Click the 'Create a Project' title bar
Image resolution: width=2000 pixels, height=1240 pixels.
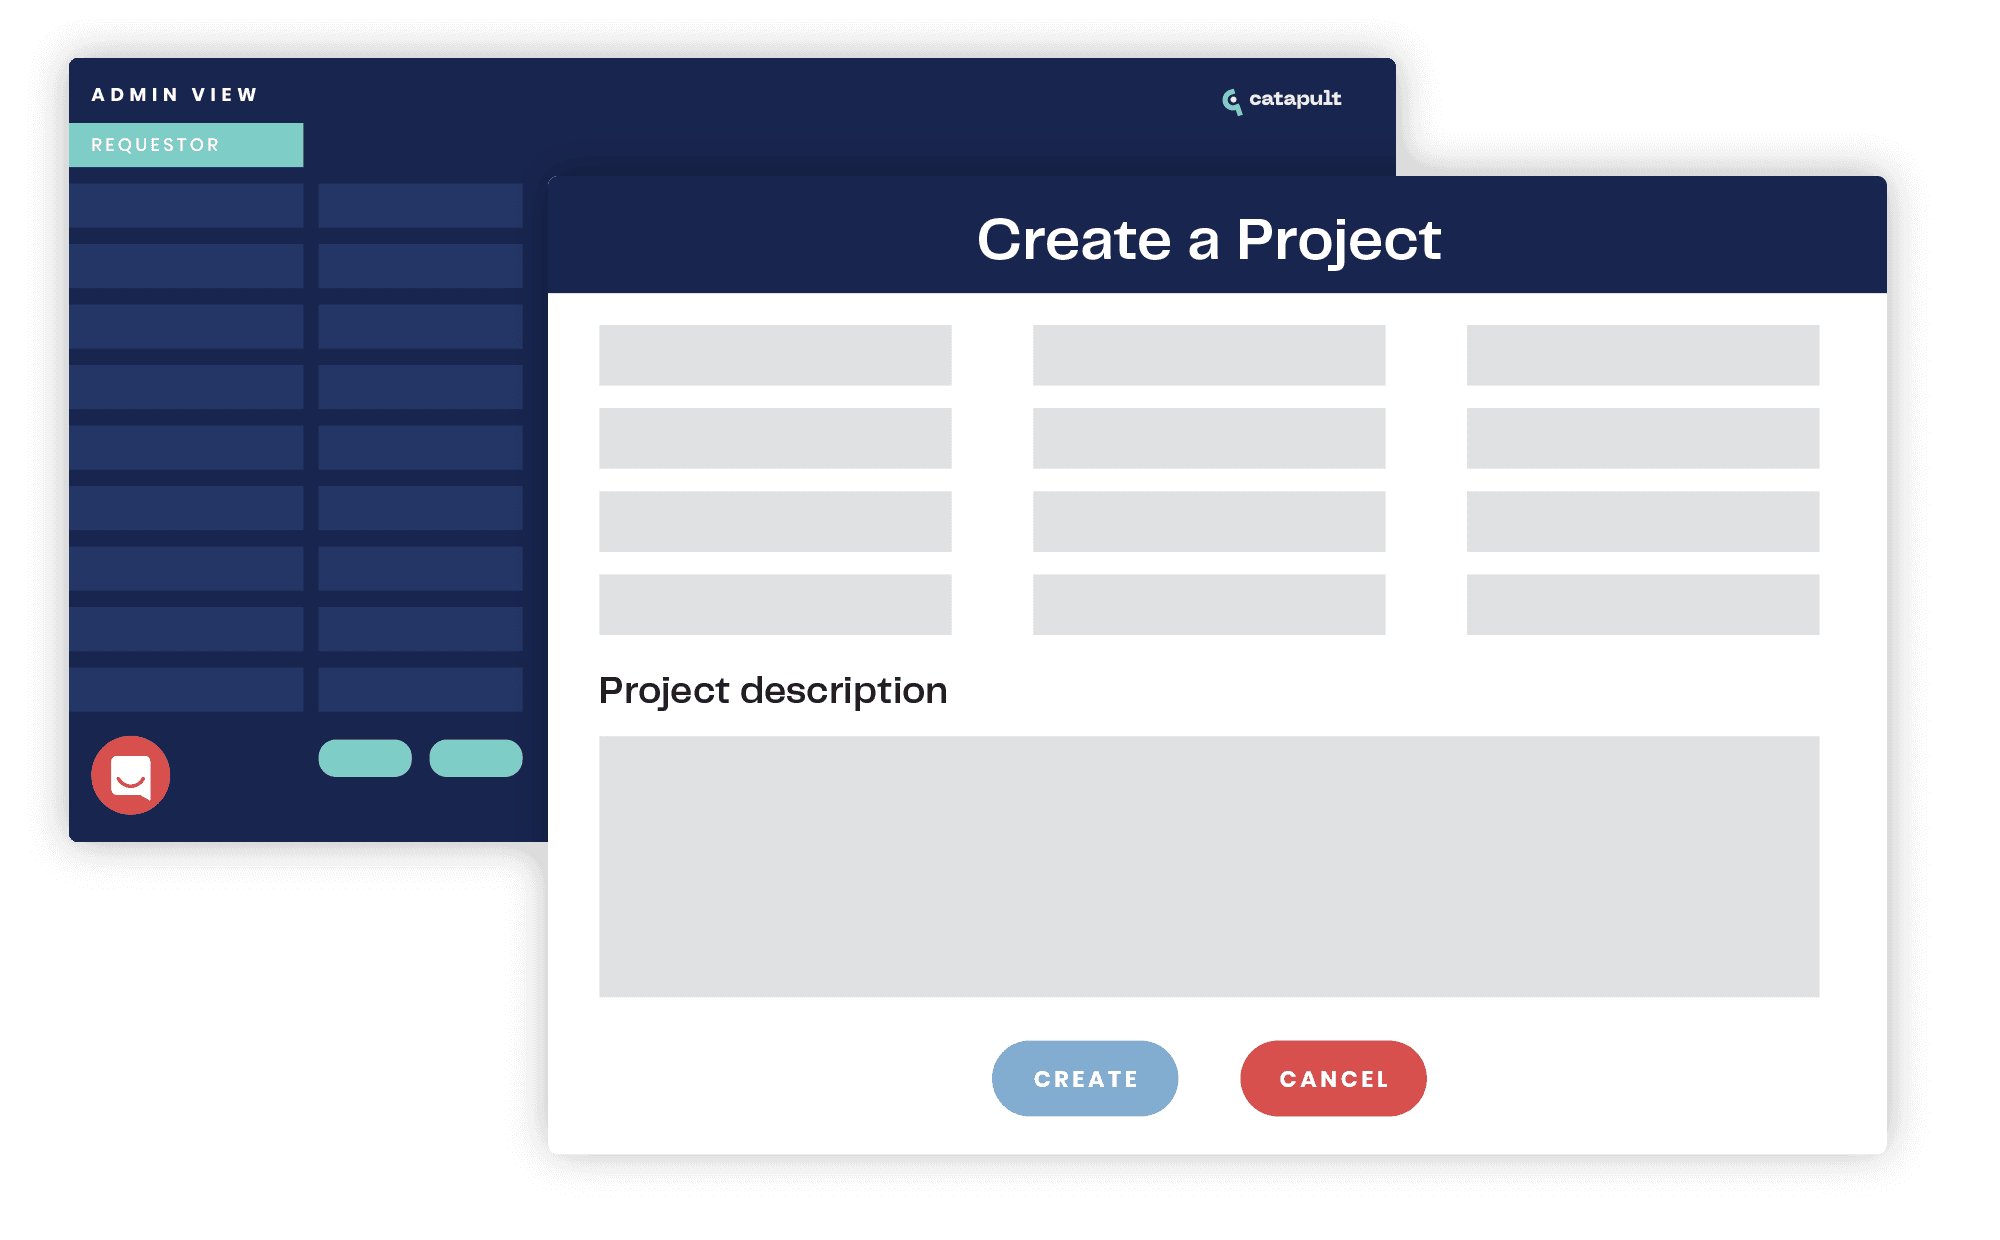point(1209,237)
